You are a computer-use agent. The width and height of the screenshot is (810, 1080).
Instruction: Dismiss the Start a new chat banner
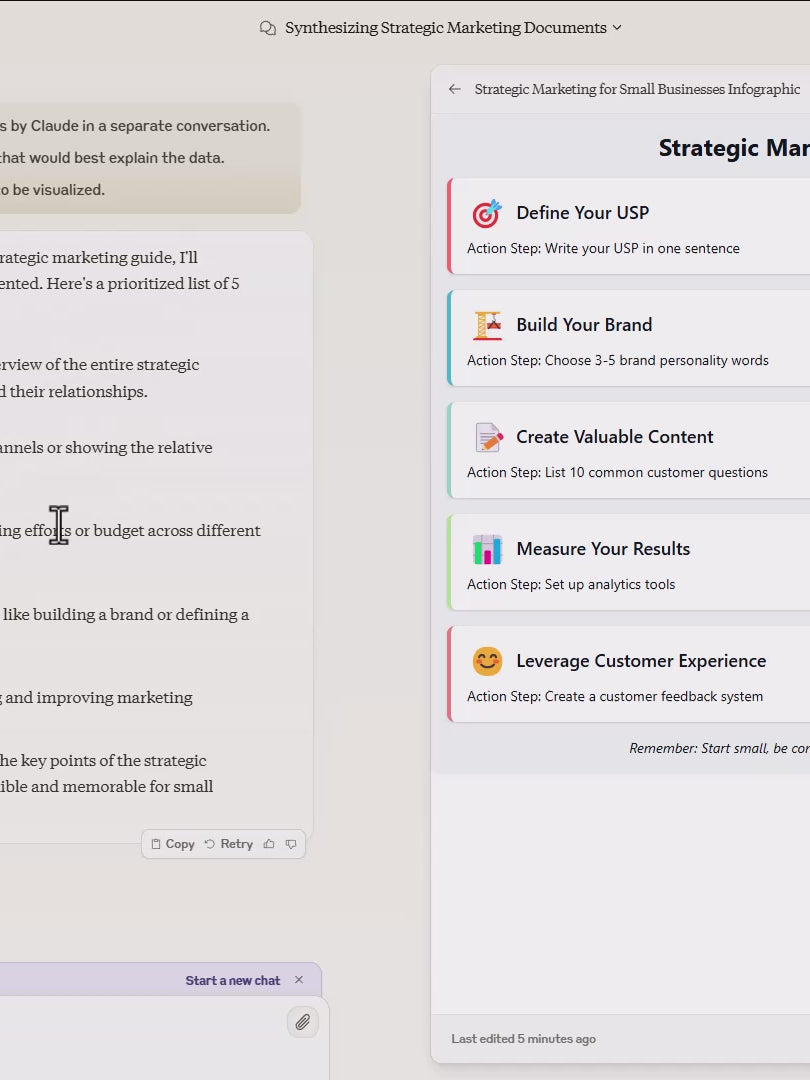click(x=299, y=980)
